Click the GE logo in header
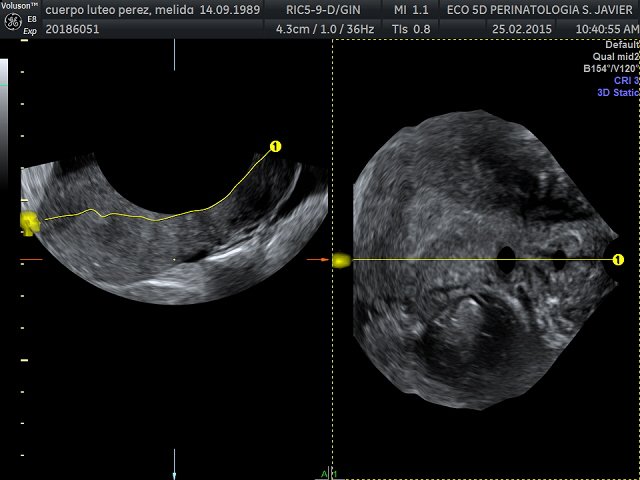Viewport: 640px width, 480px height. coord(13,22)
